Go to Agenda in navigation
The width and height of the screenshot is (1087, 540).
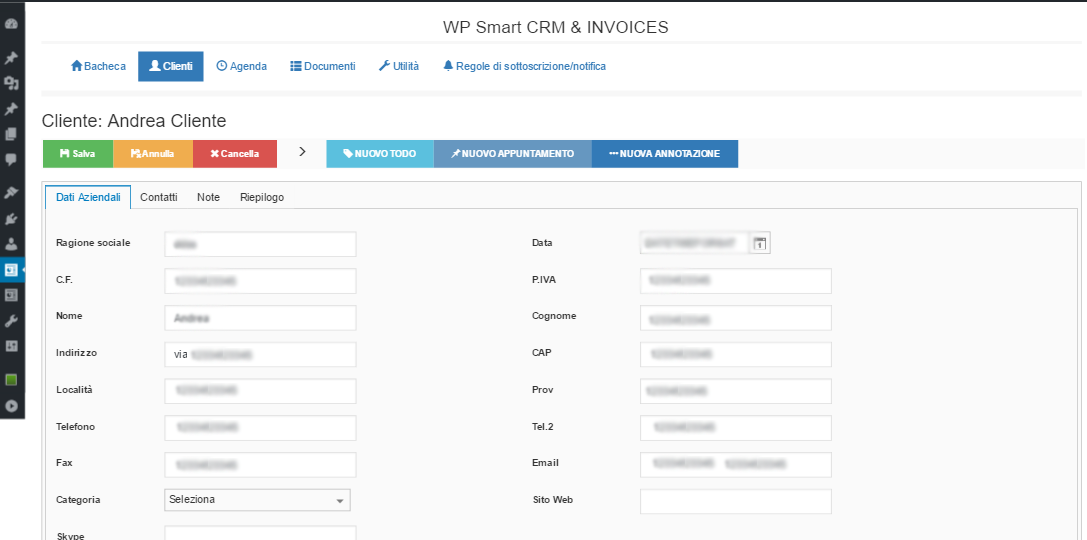pos(242,66)
